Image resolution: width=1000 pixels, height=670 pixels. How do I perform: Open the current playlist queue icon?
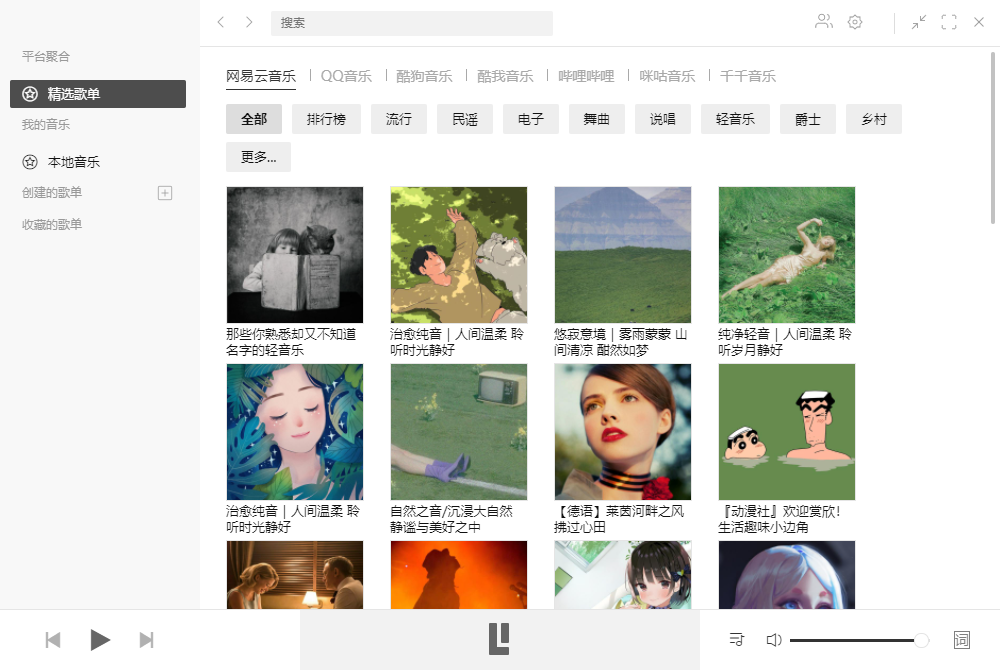tap(736, 639)
